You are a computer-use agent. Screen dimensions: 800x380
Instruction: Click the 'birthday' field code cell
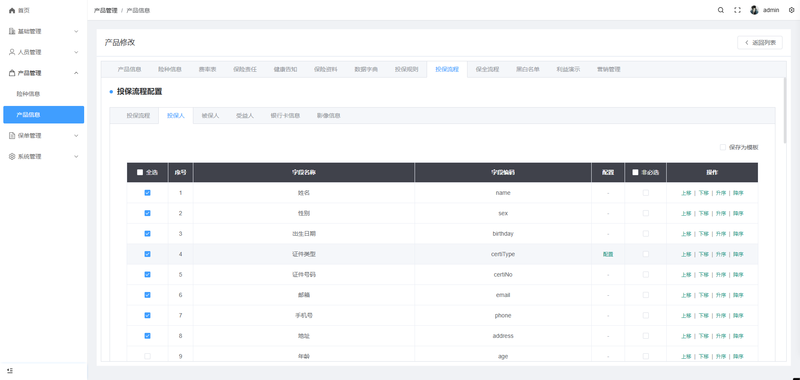pyautogui.click(x=503, y=234)
